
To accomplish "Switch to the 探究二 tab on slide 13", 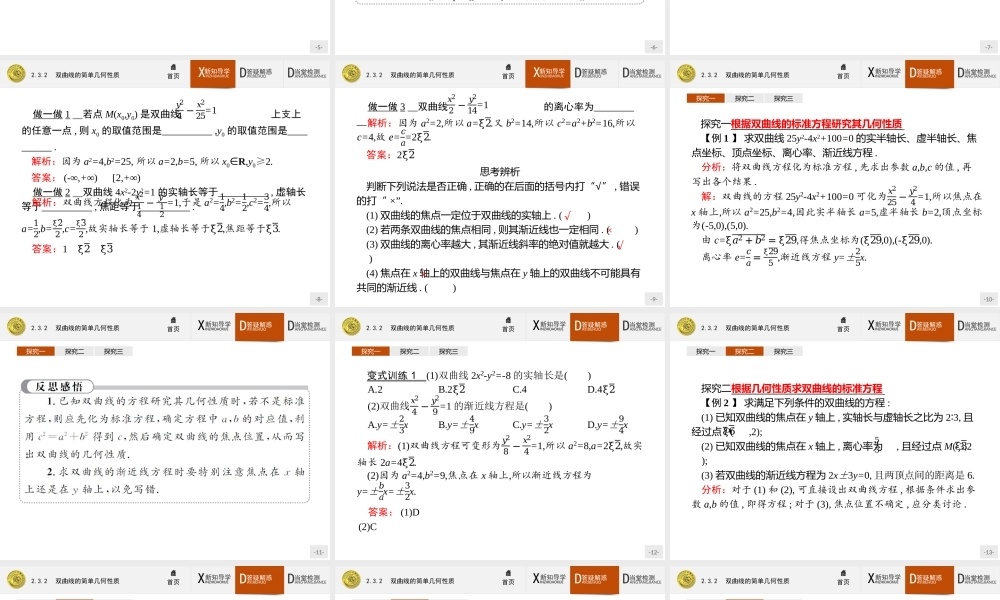I will tap(742, 351).
